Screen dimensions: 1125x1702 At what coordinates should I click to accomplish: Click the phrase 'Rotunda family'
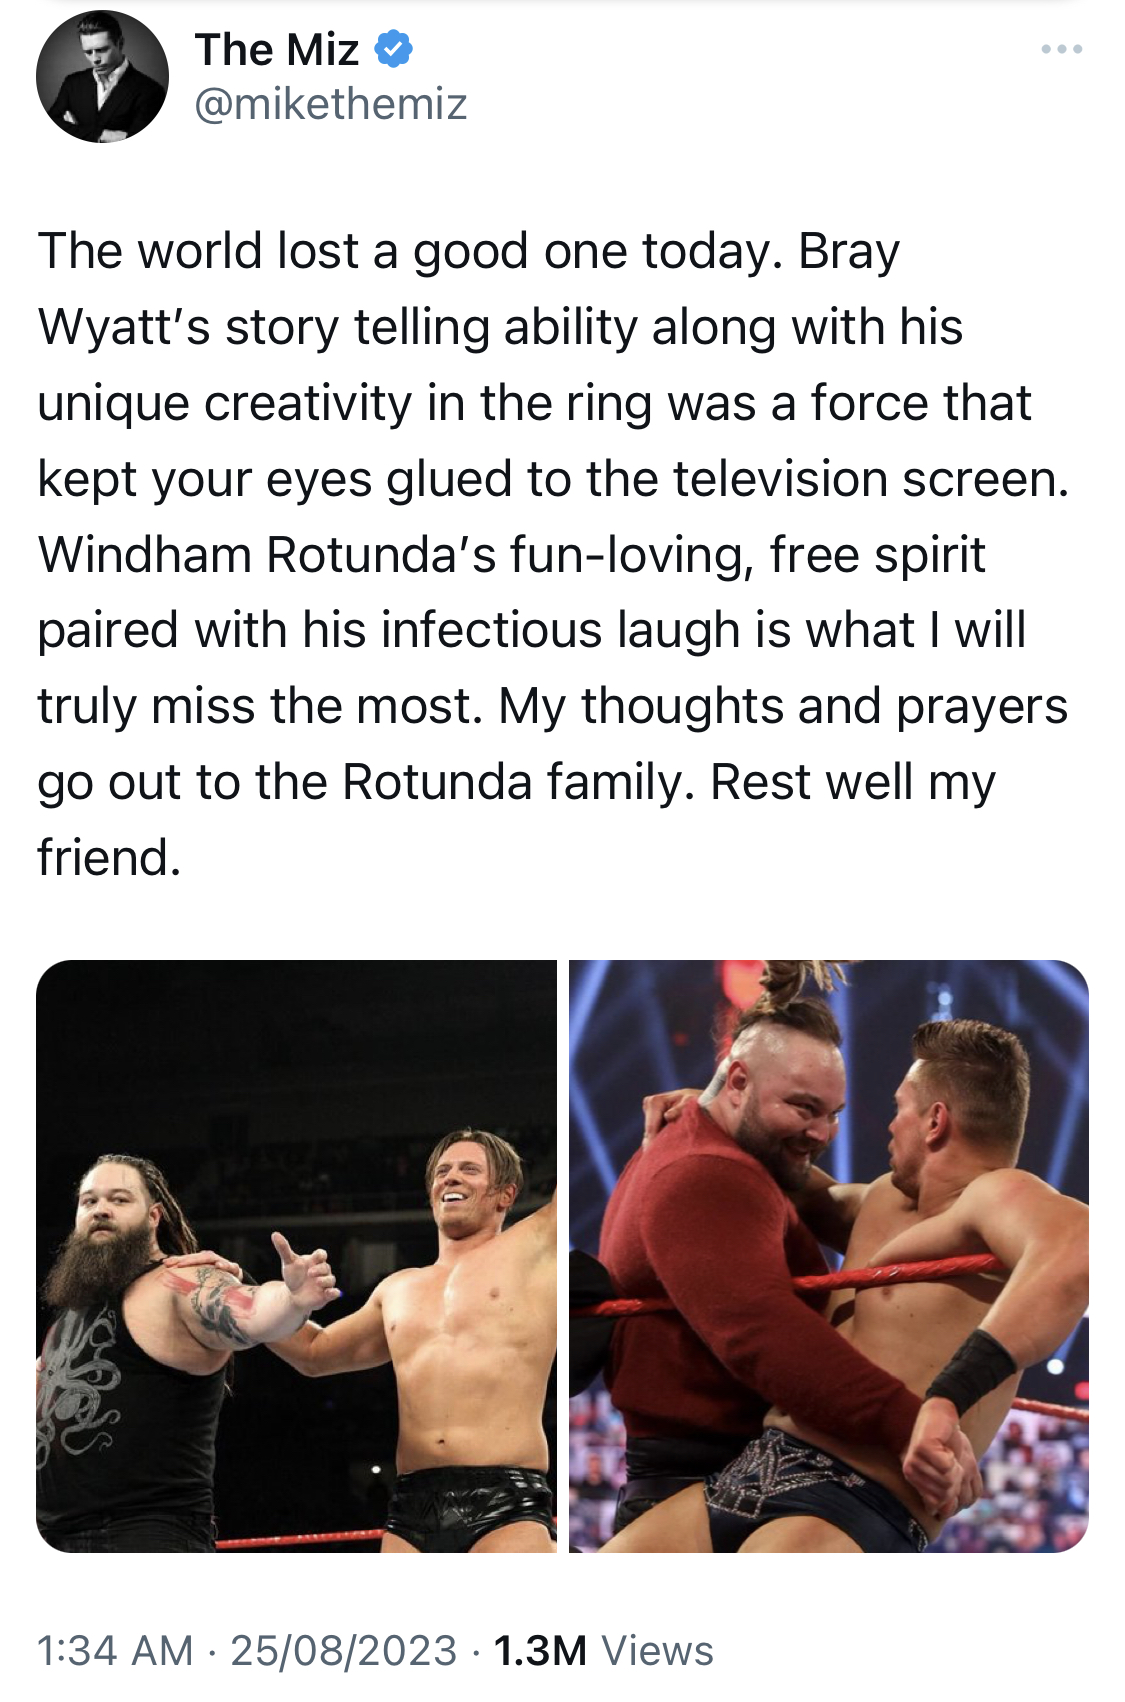click(518, 782)
